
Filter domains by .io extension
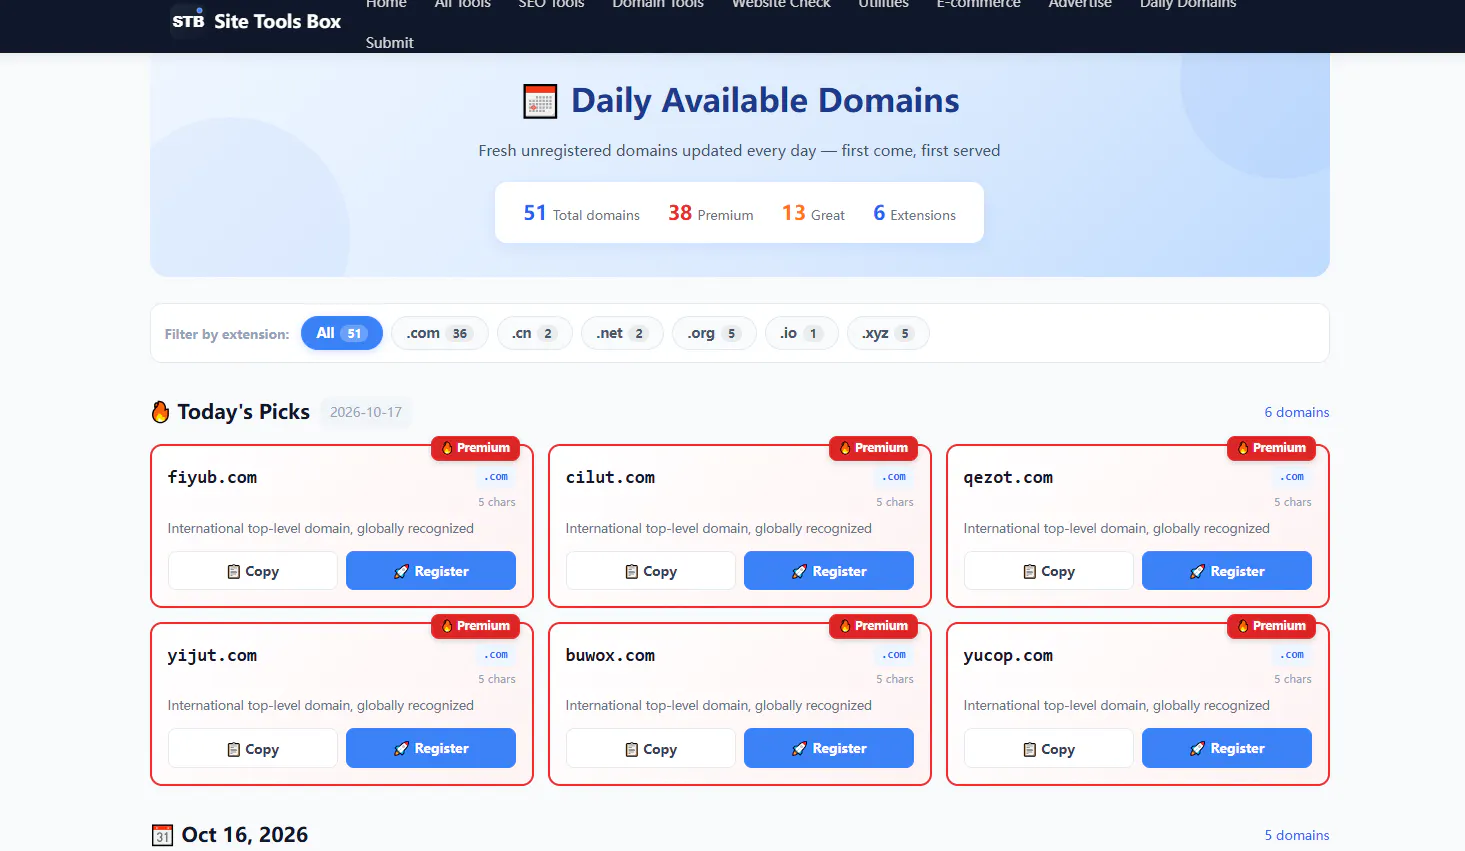click(x=802, y=333)
